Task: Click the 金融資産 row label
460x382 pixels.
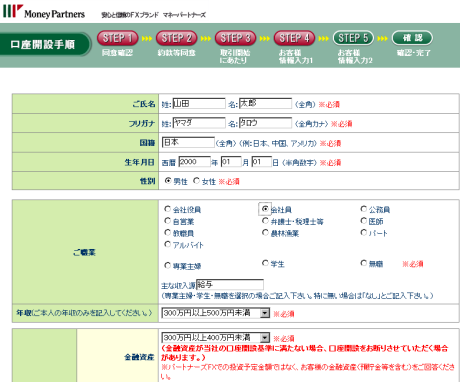Action: click(x=139, y=357)
